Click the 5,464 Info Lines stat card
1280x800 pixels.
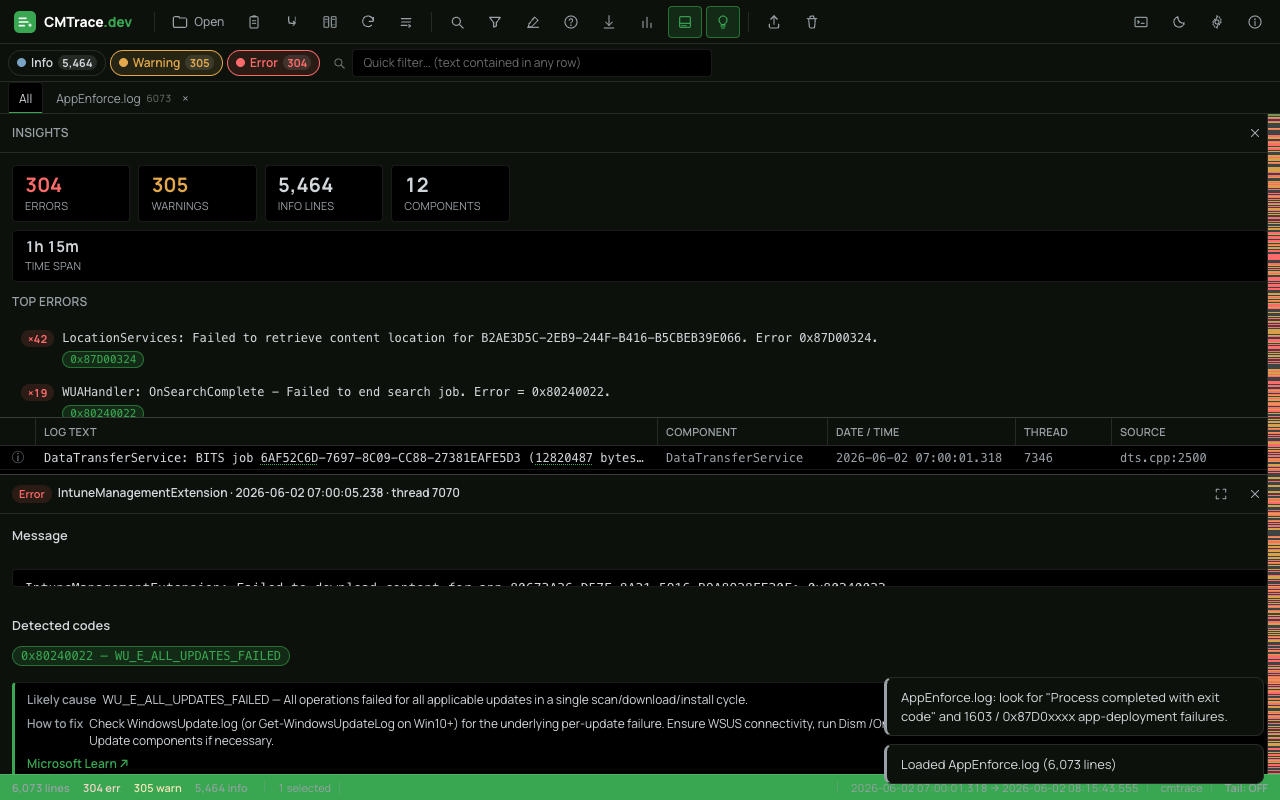324,193
